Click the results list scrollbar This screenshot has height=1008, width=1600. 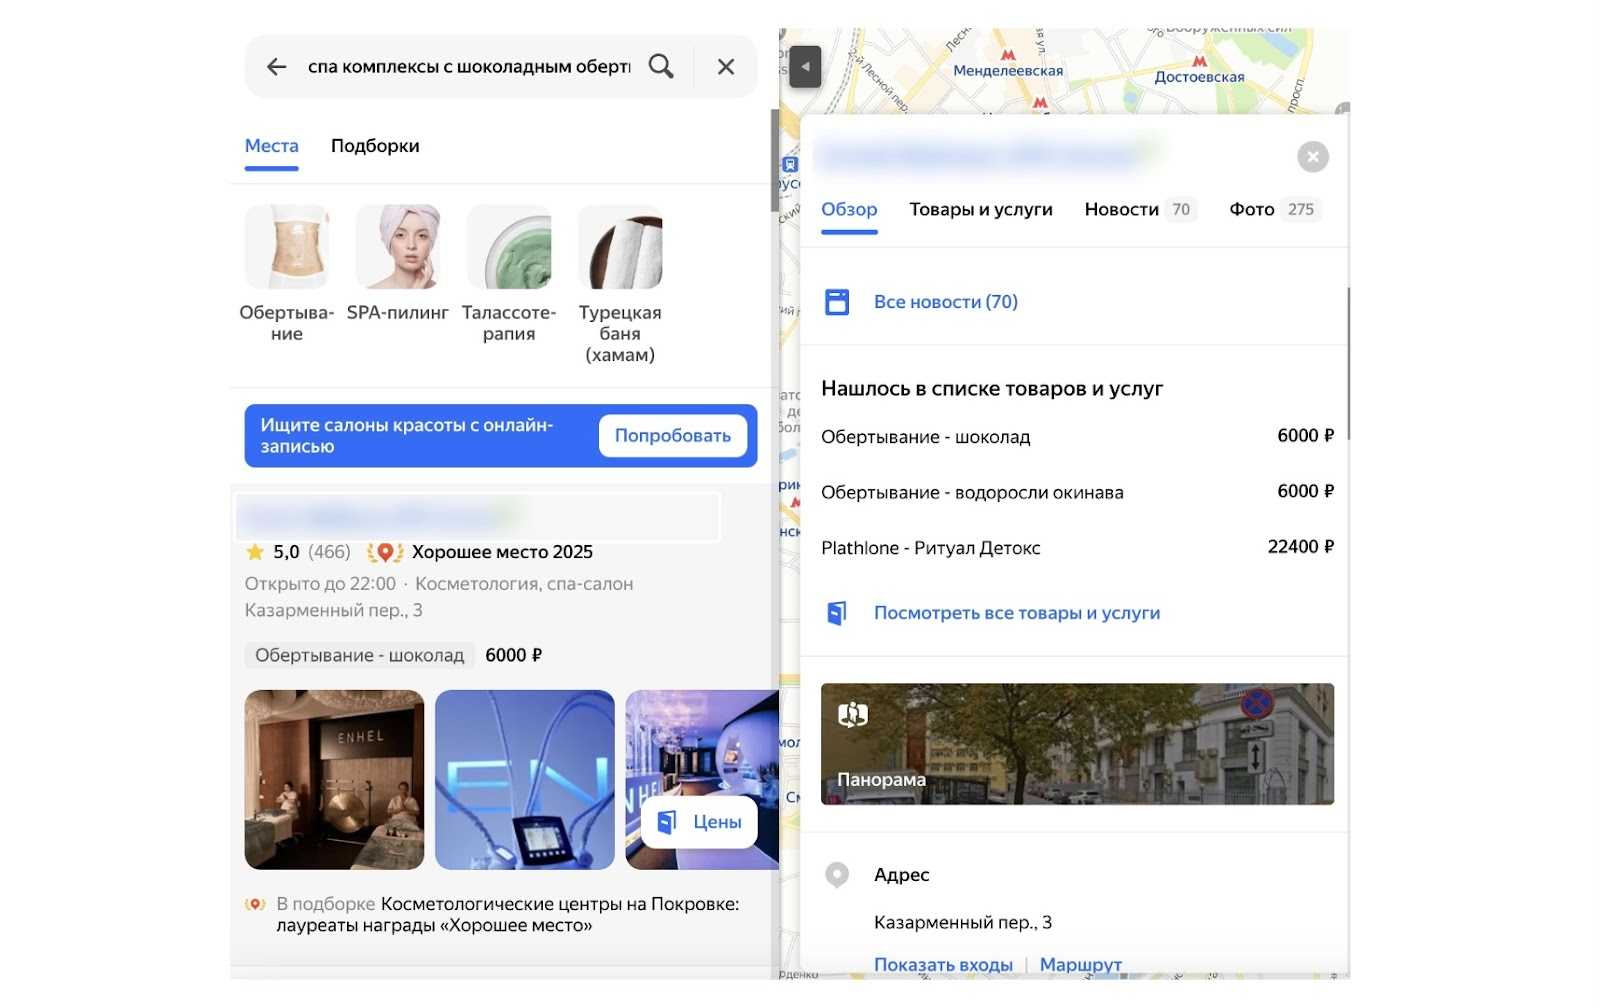point(774,160)
